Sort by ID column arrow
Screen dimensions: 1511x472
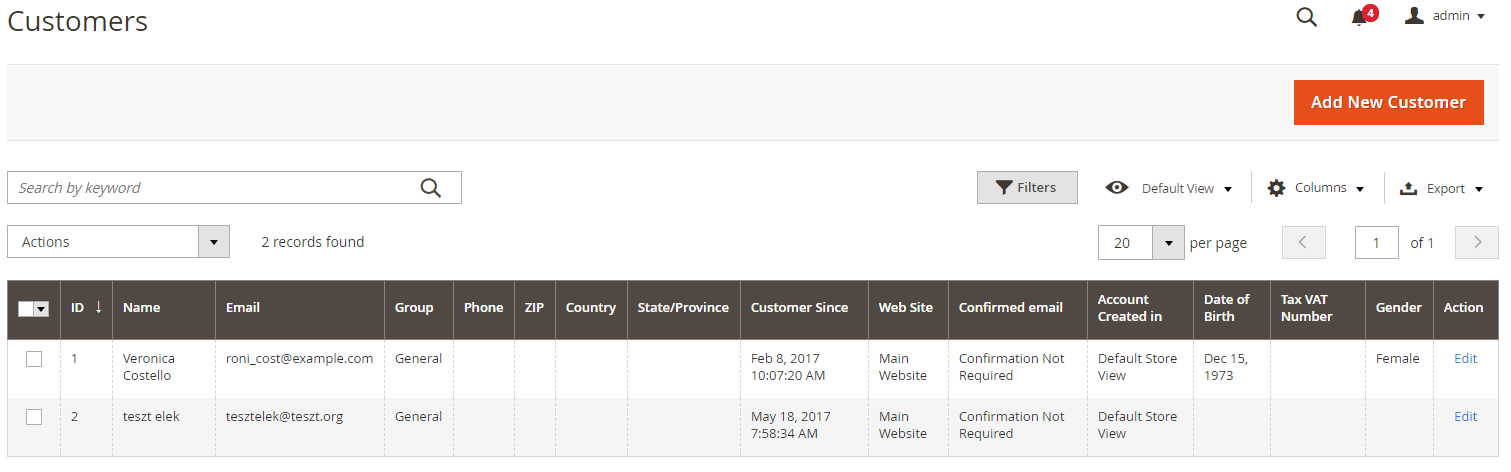pos(98,307)
